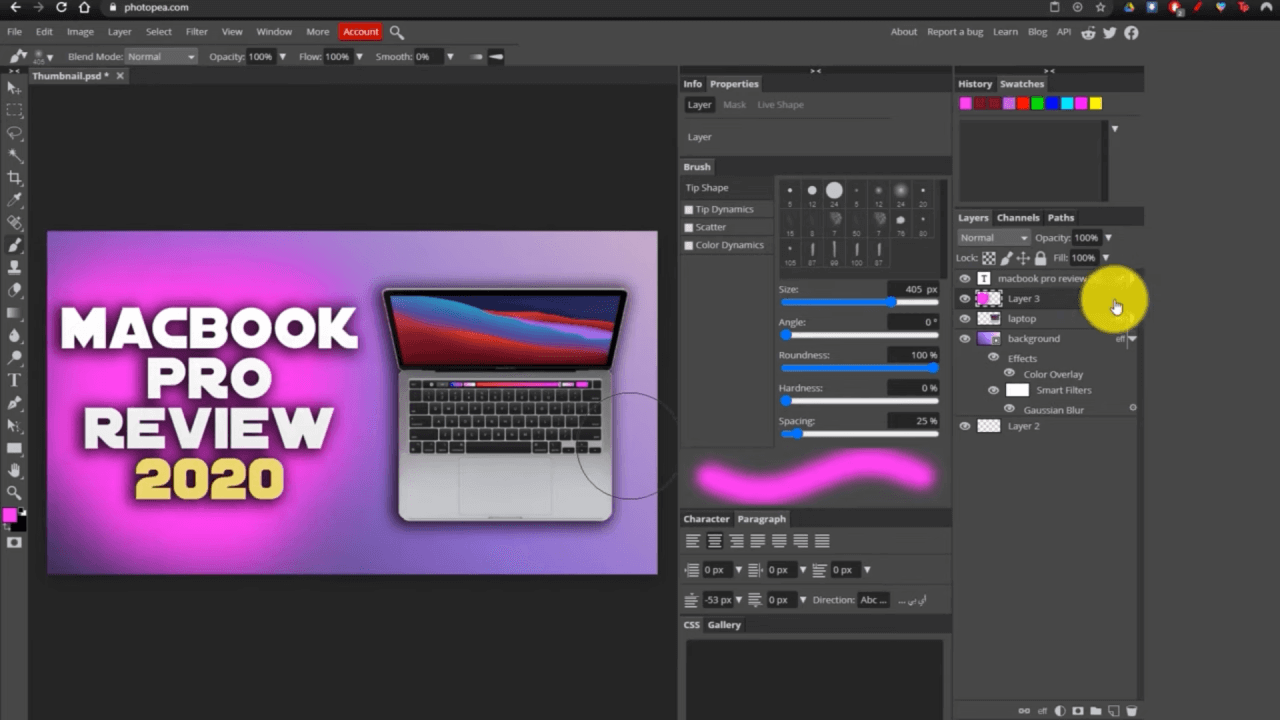Open the Filter menu
1280x720 pixels.
(196, 32)
